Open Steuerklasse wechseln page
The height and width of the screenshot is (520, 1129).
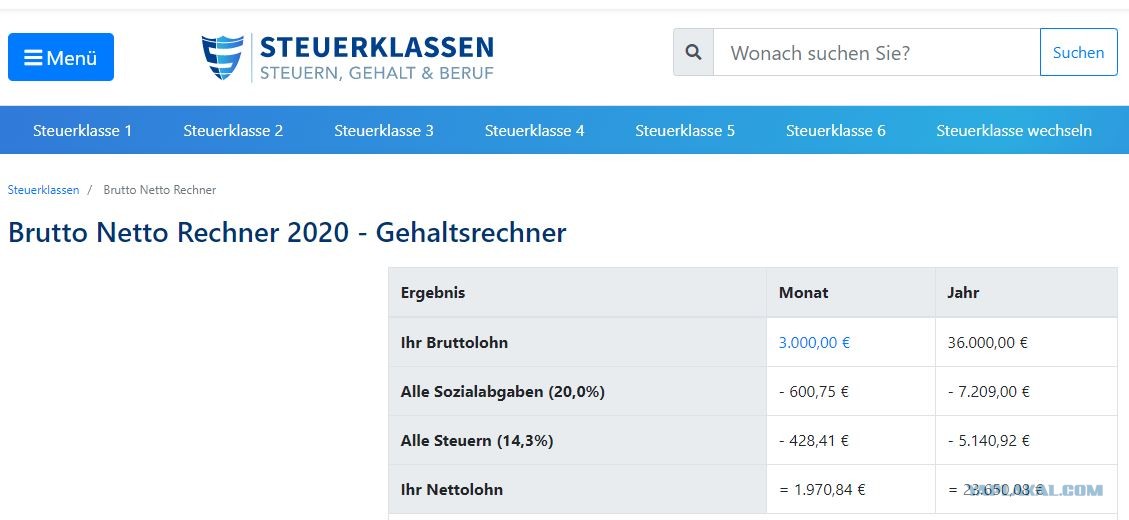tap(1014, 130)
